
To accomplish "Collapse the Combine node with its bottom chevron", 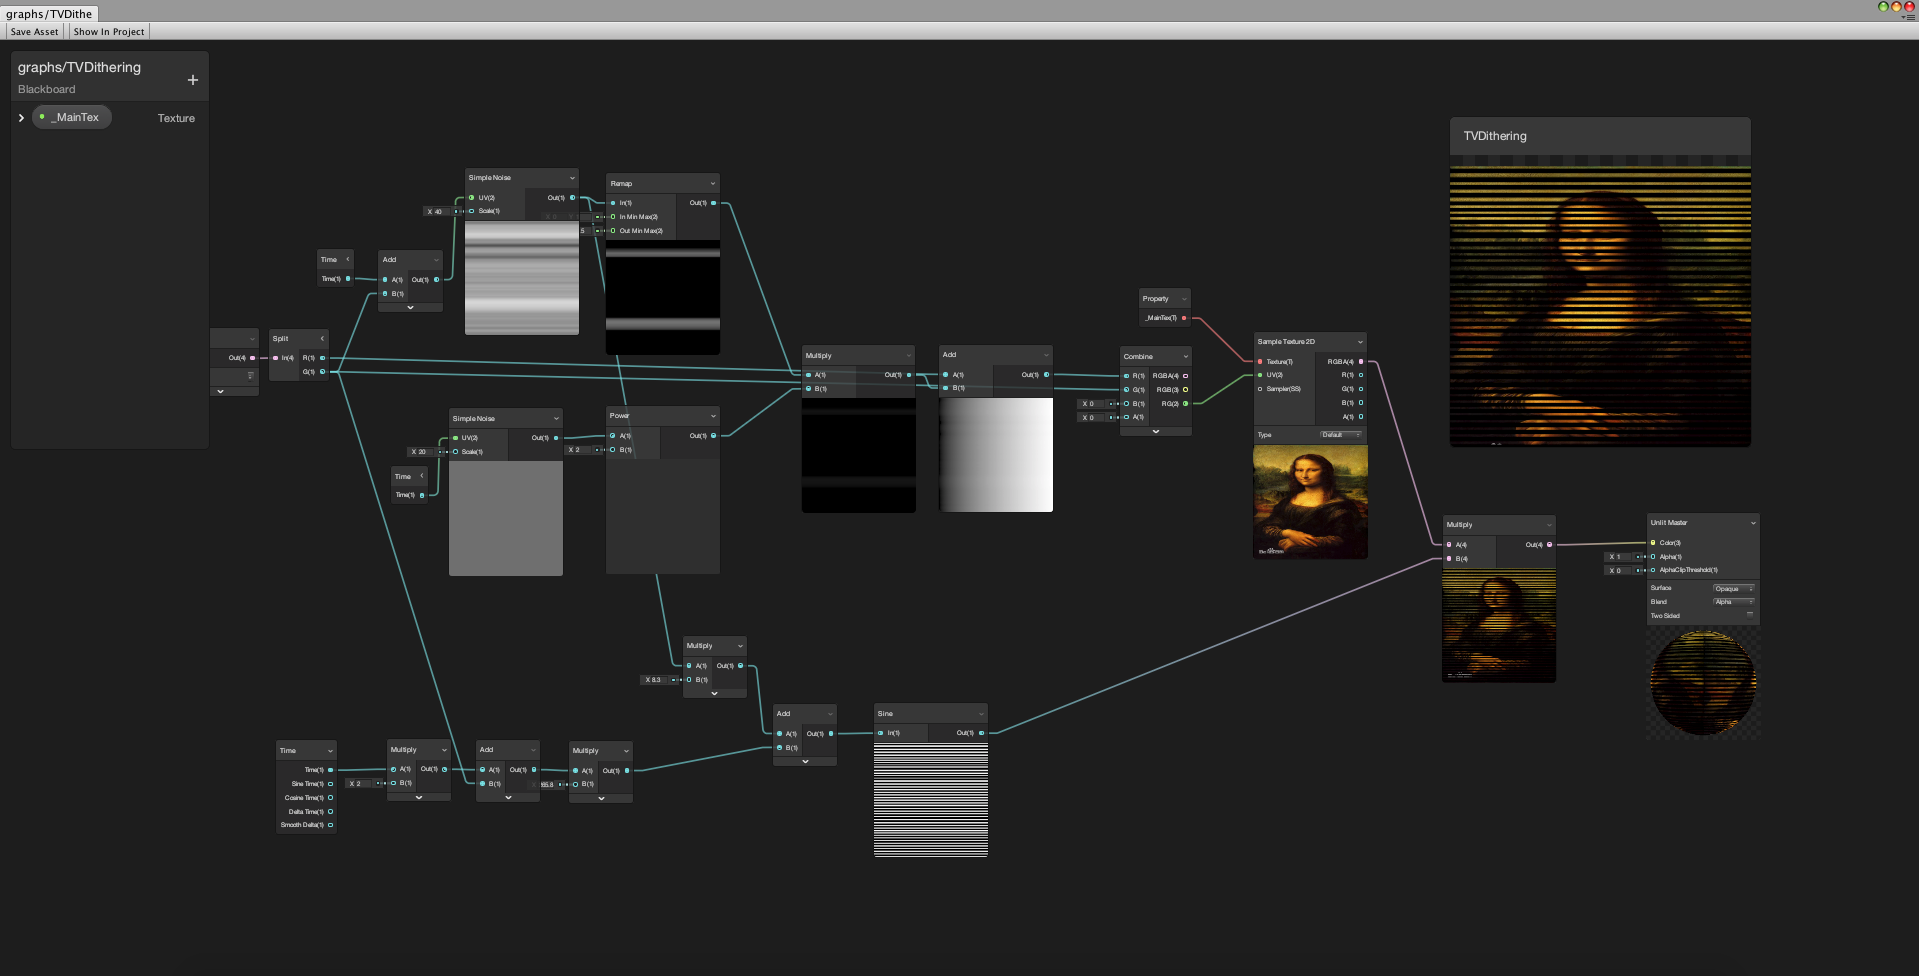I will [x=1156, y=431].
